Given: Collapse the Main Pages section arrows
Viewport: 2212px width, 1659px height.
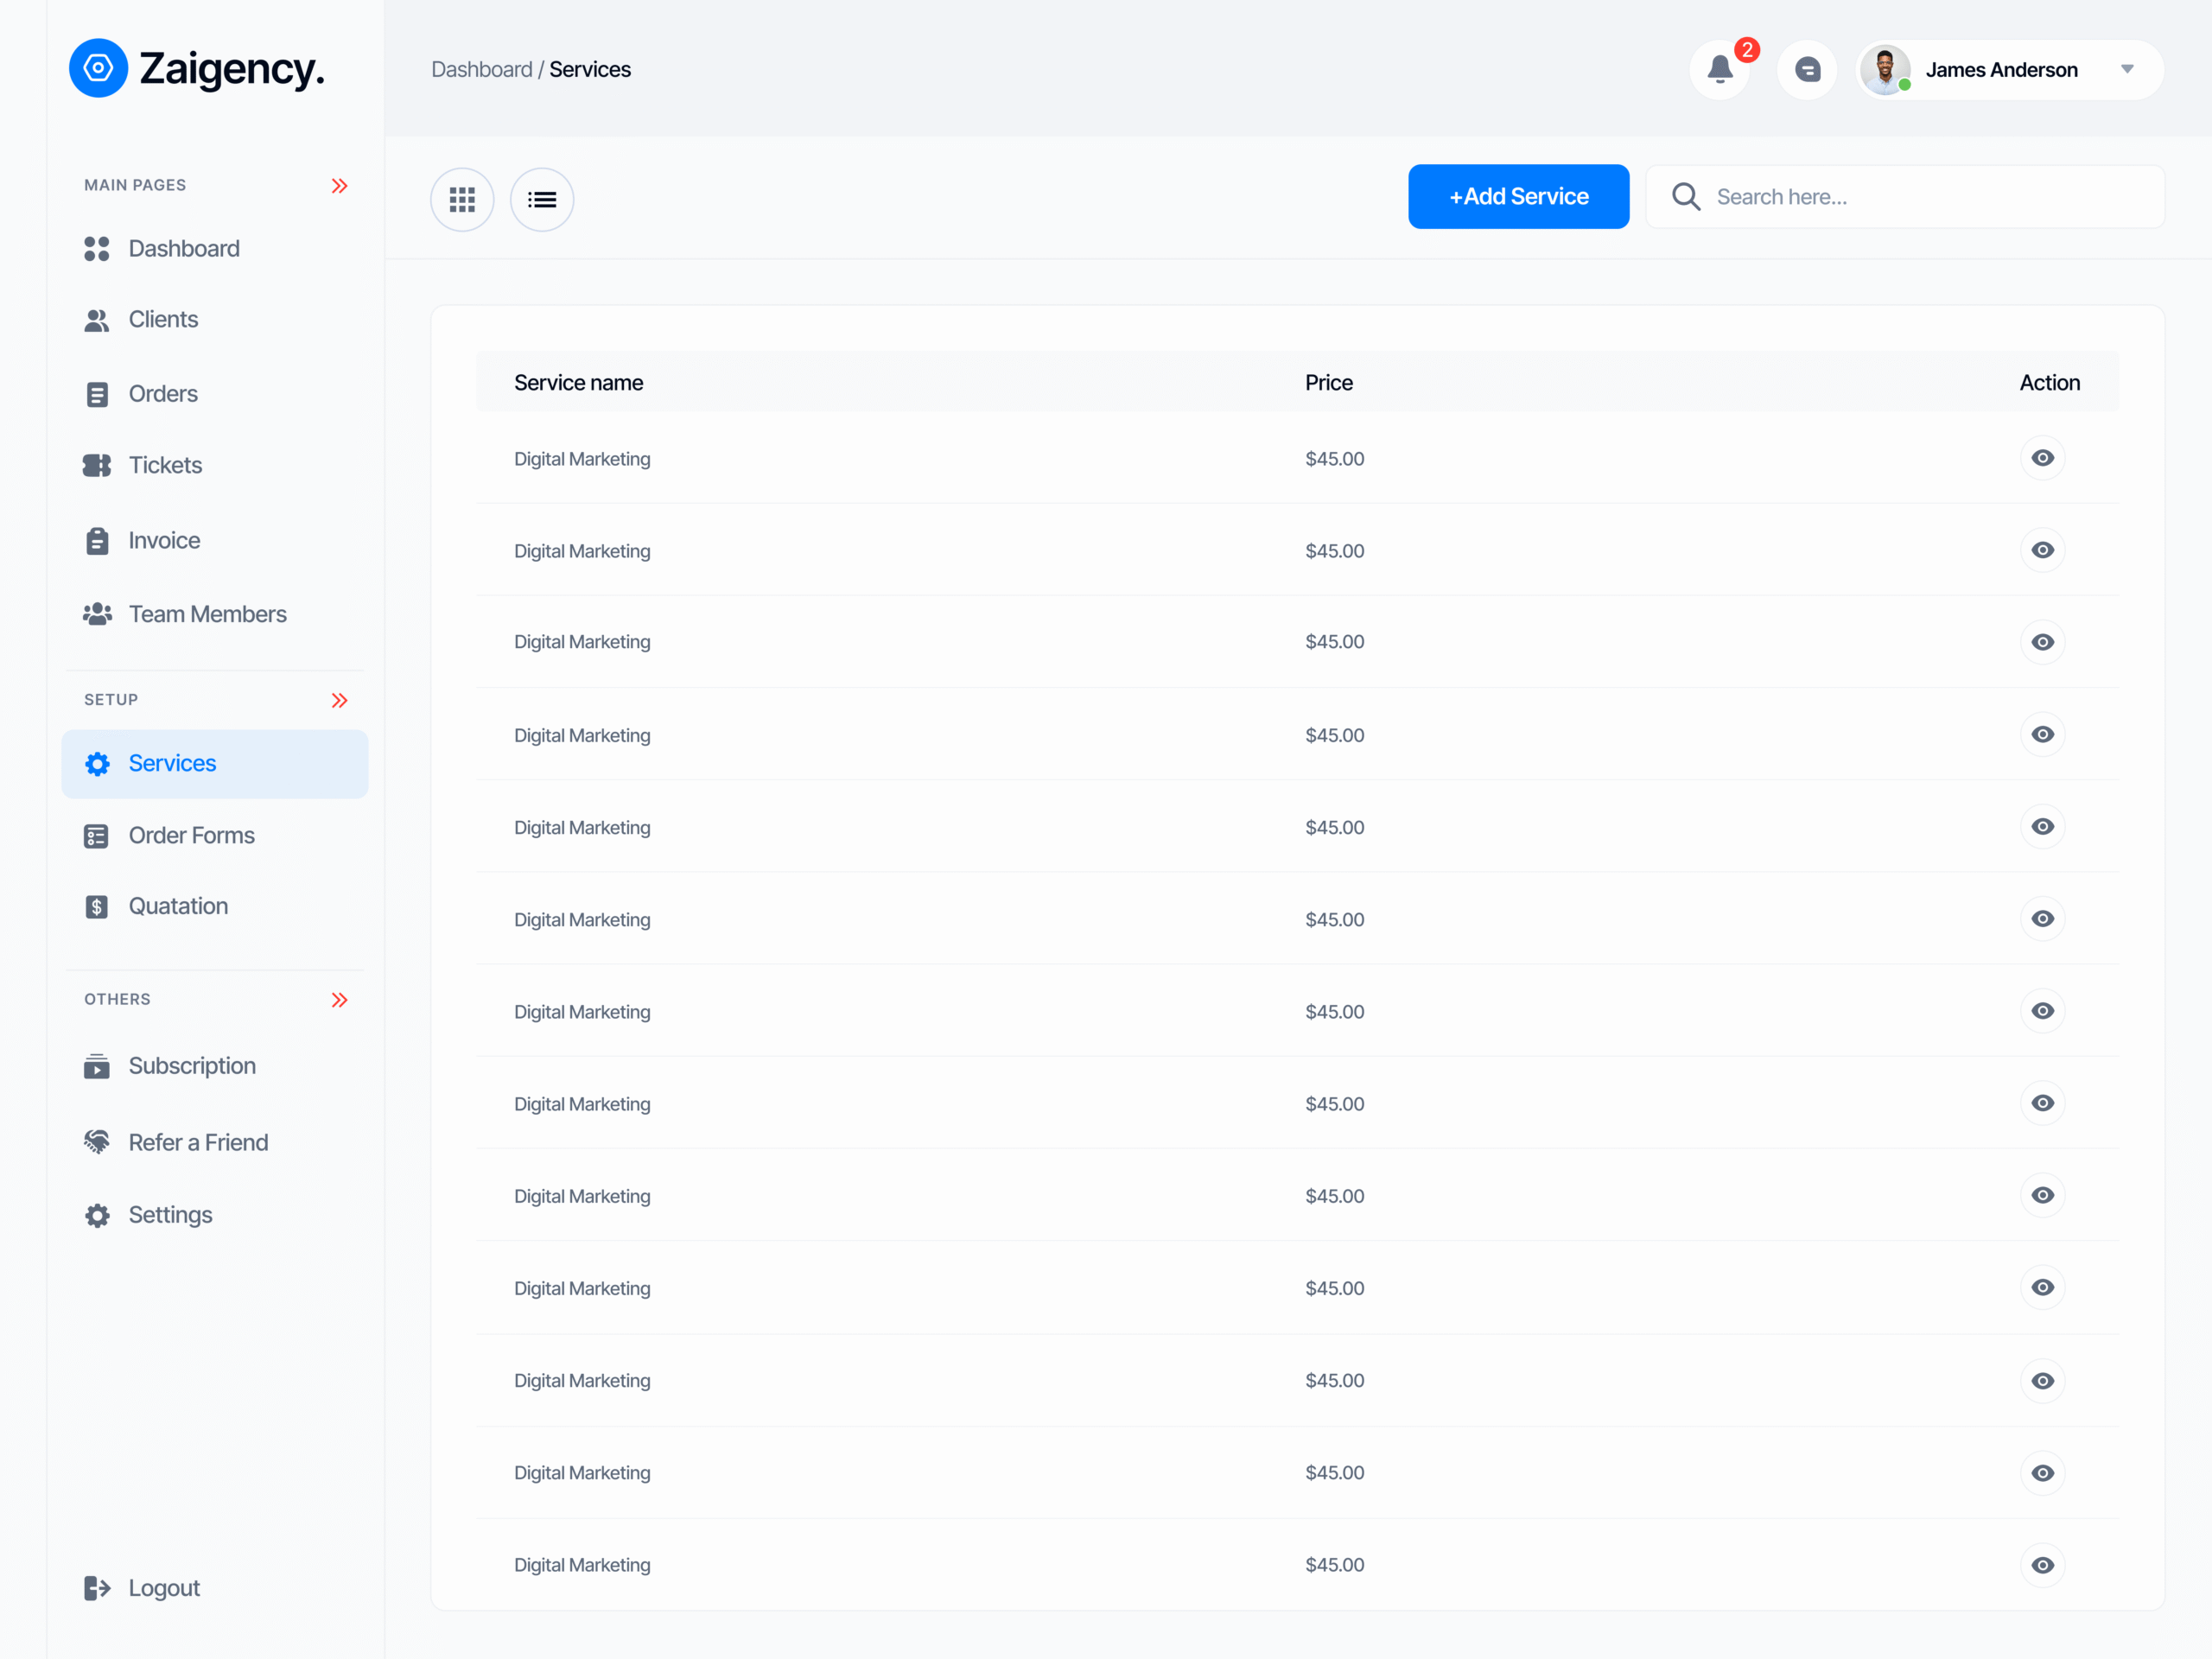Looking at the screenshot, I should (x=339, y=186).
